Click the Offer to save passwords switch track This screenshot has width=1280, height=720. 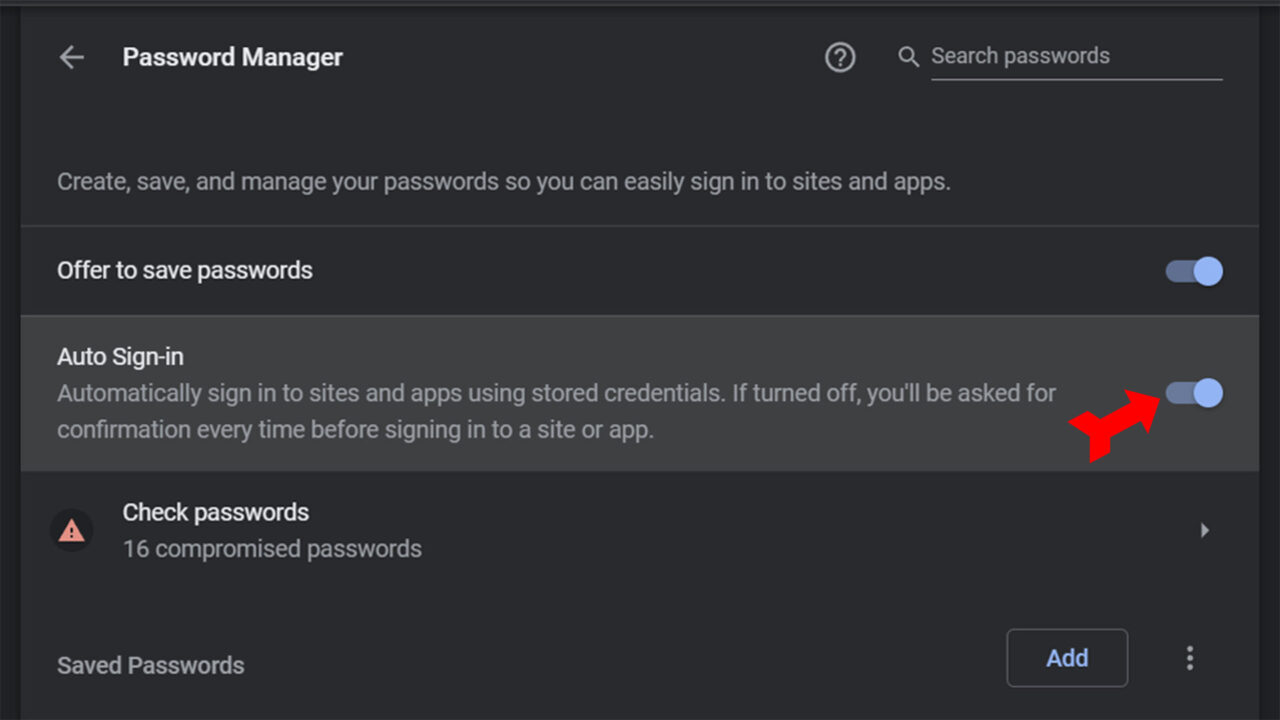(x=1191, y=271)
